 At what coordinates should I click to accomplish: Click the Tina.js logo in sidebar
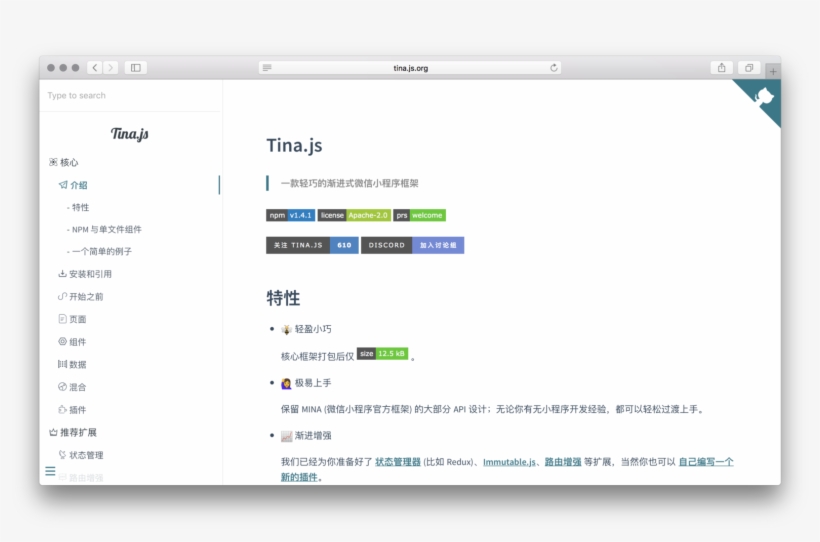click(130, 133)
